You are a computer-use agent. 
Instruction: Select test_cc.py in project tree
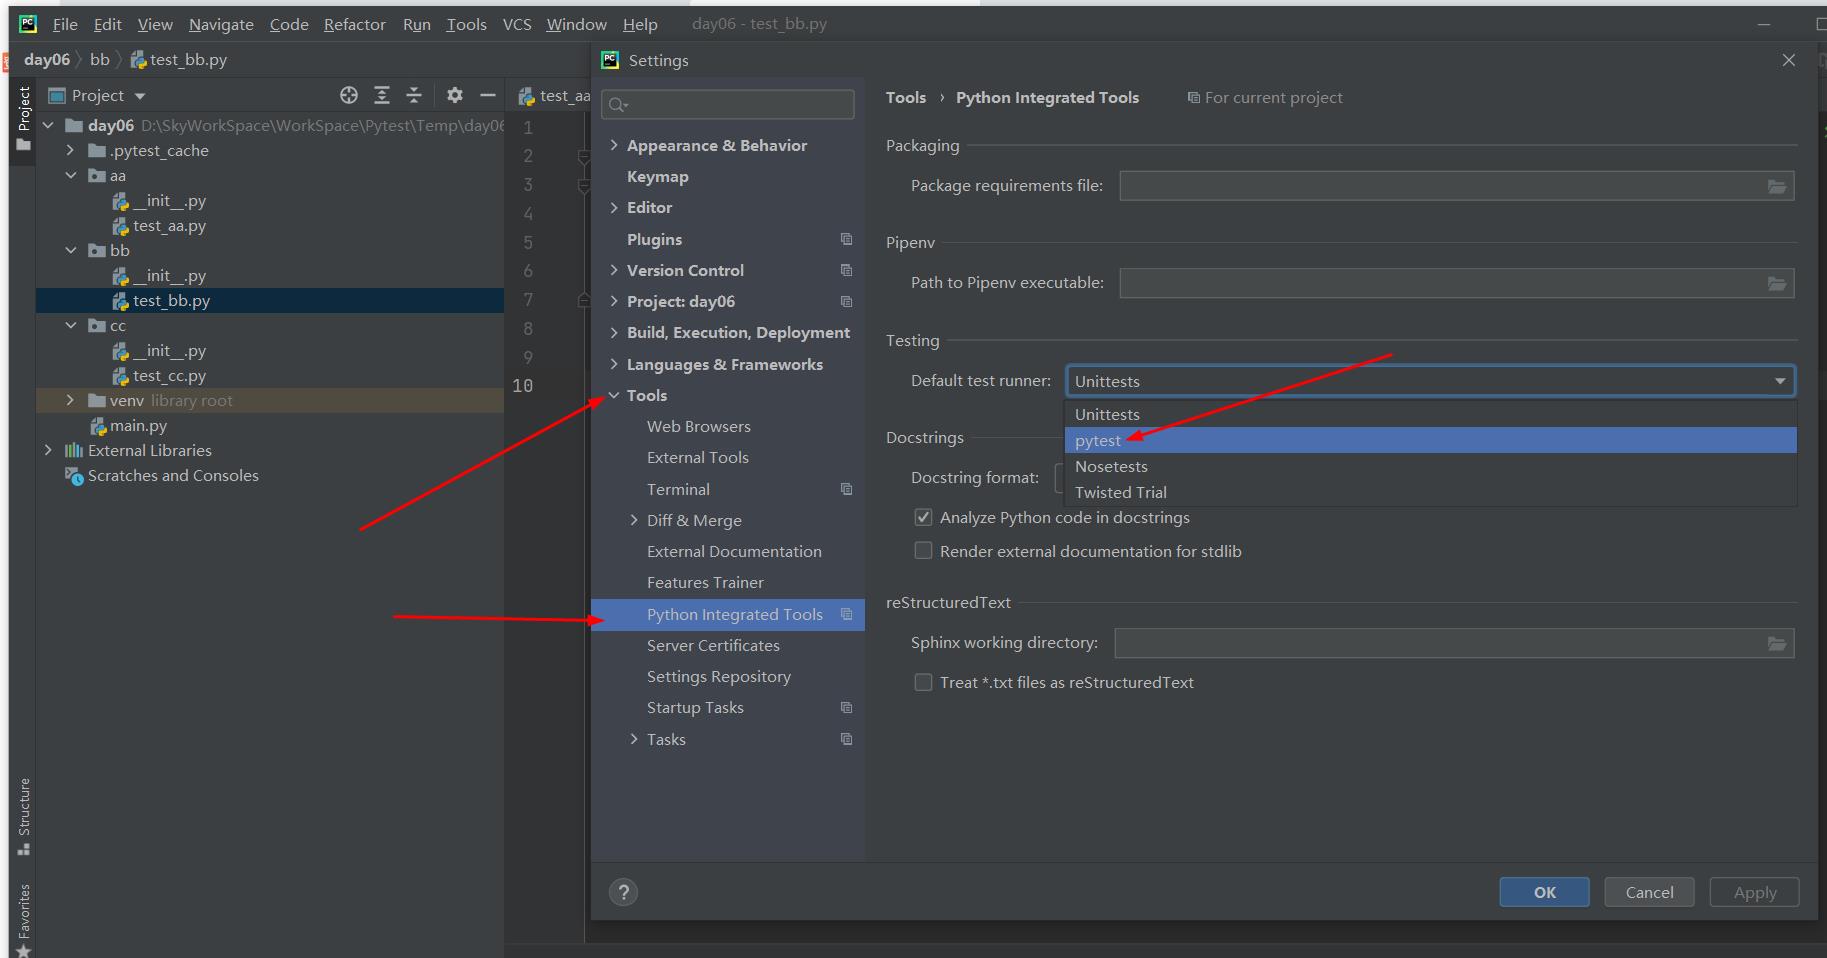pyautogui.click(x=169, y=375)
